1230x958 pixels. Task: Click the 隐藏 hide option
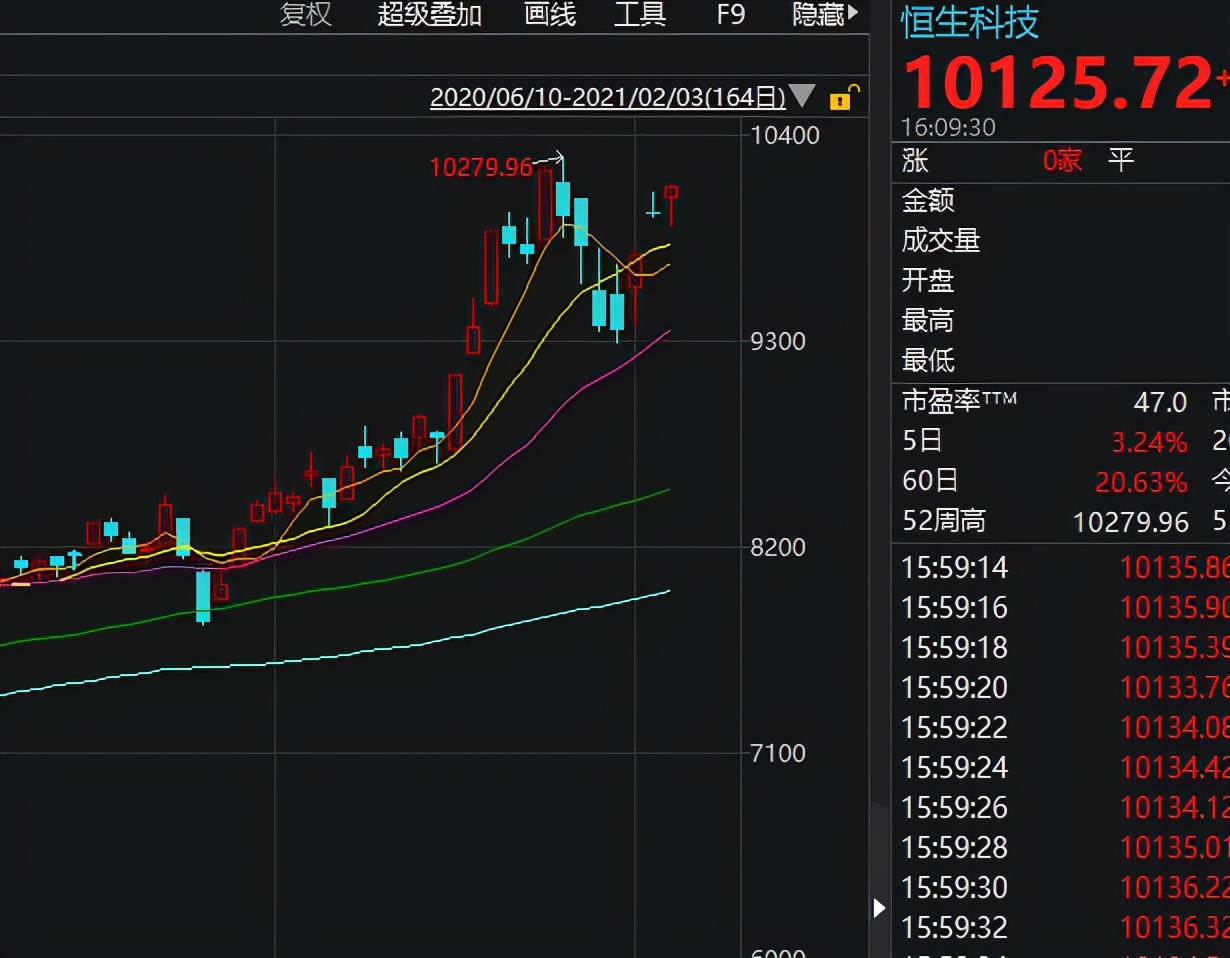point(820,14)
